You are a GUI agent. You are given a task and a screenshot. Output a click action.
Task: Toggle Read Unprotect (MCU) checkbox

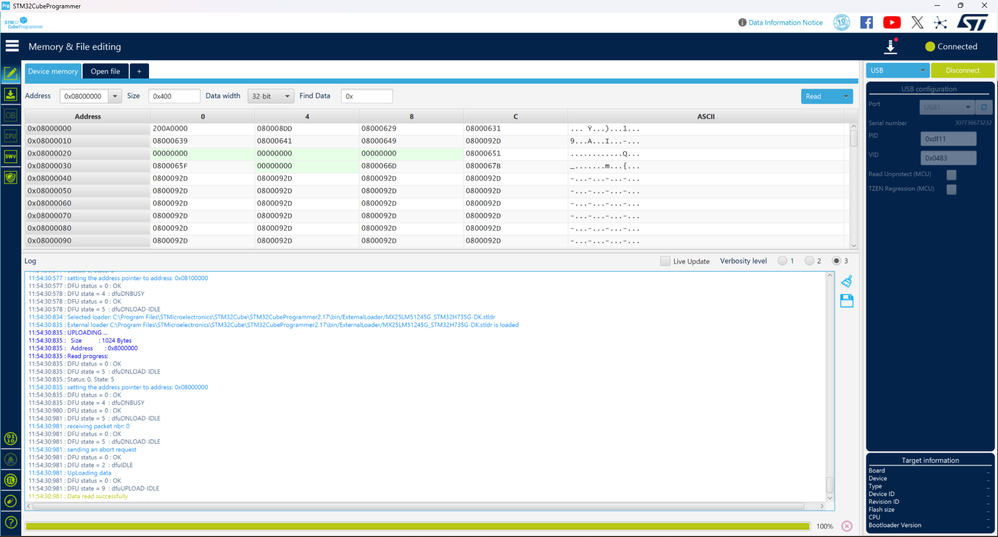(x=952, y=174)
